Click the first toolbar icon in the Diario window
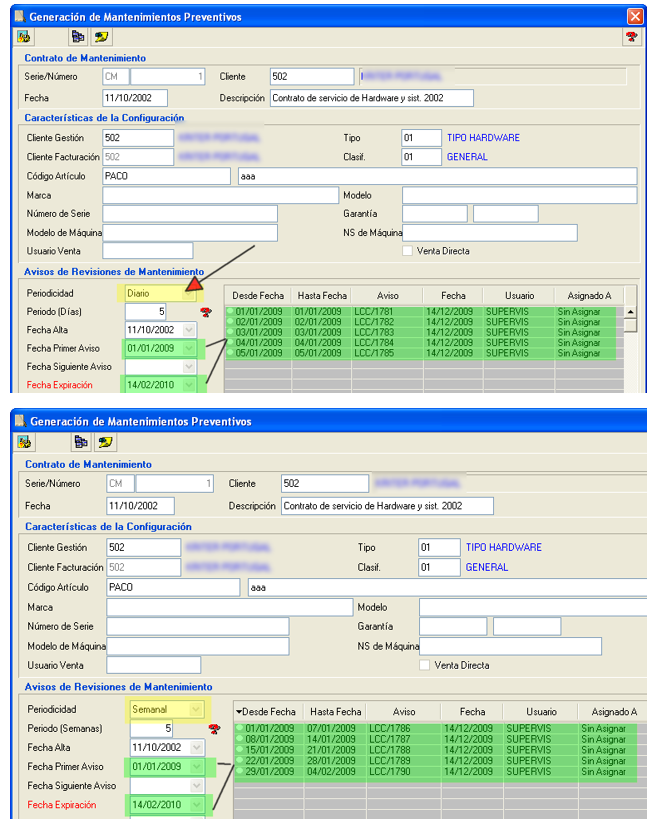 point(23,36)
